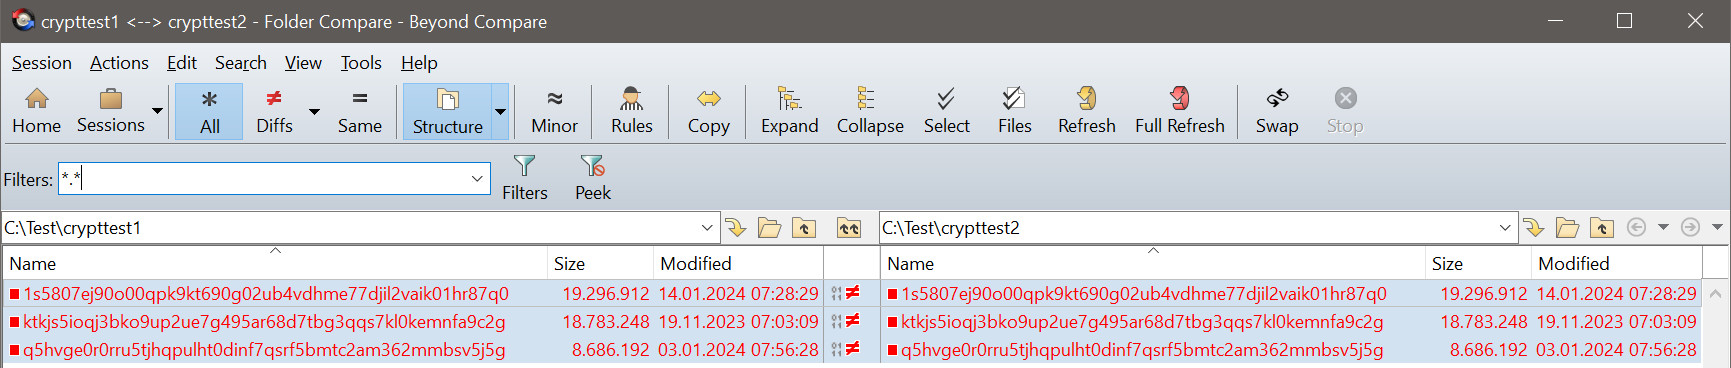Open the Actions menu
The height and width of the screenshot is (368, 1731).
click(x=119, y=63)
